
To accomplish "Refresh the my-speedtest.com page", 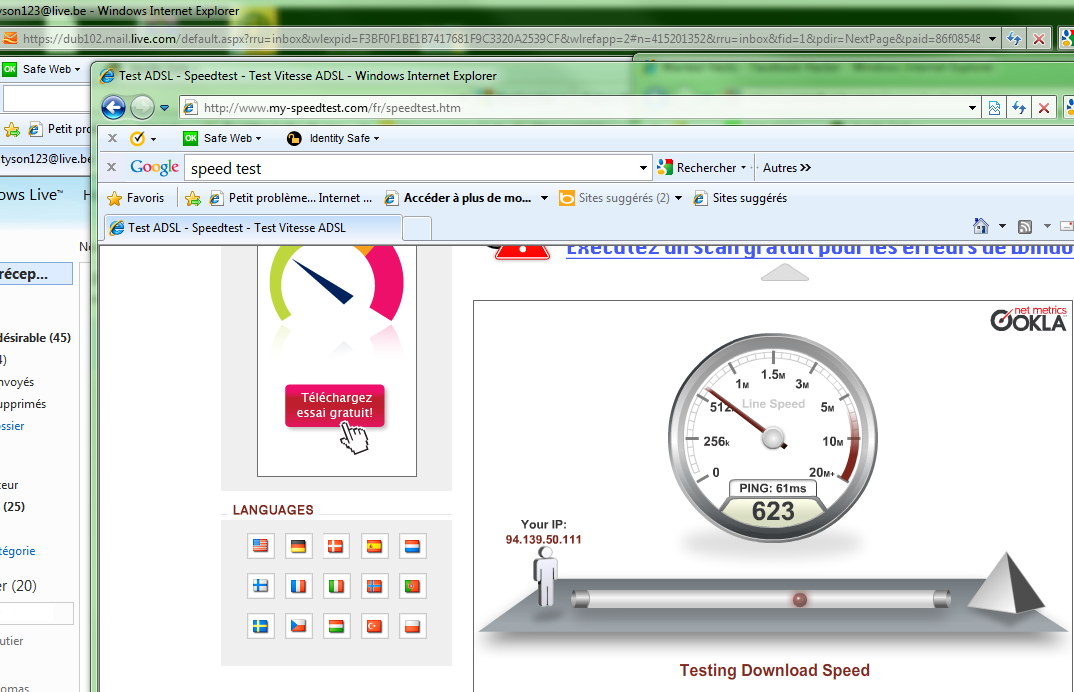I will [x=1019, y=108].
